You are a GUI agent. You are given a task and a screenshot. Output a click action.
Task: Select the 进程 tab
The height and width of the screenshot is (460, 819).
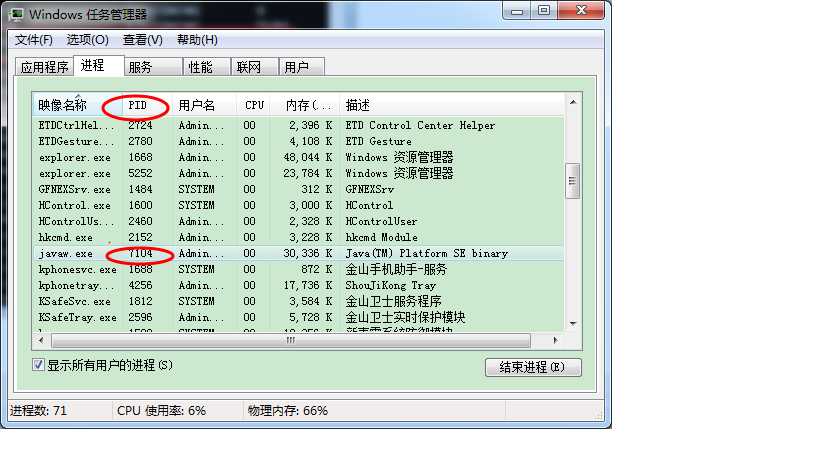pyautogui.click(x=99, y=65)
